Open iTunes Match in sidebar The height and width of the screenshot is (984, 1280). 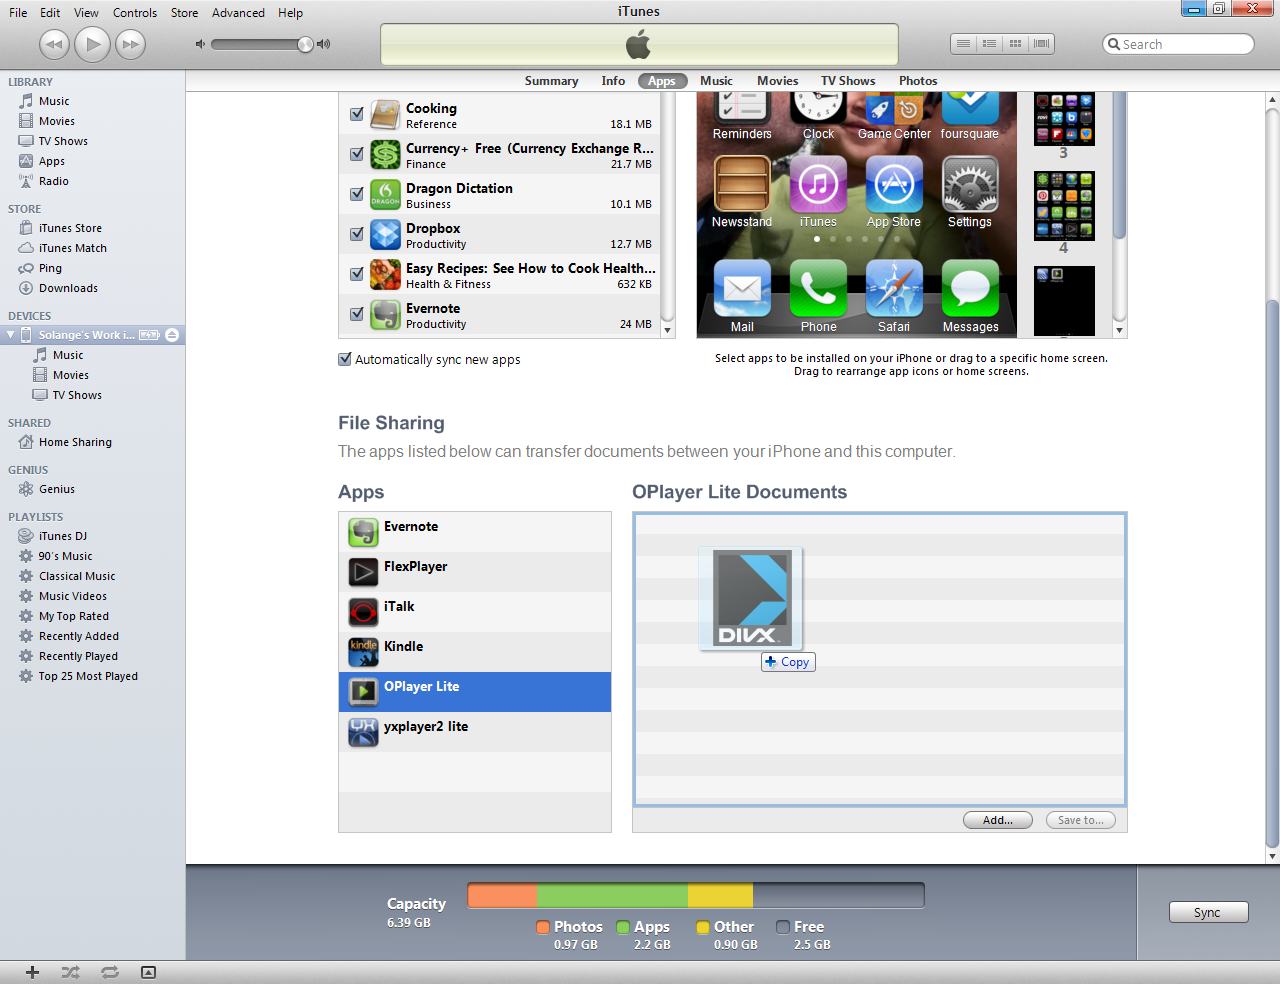(73, 248)
